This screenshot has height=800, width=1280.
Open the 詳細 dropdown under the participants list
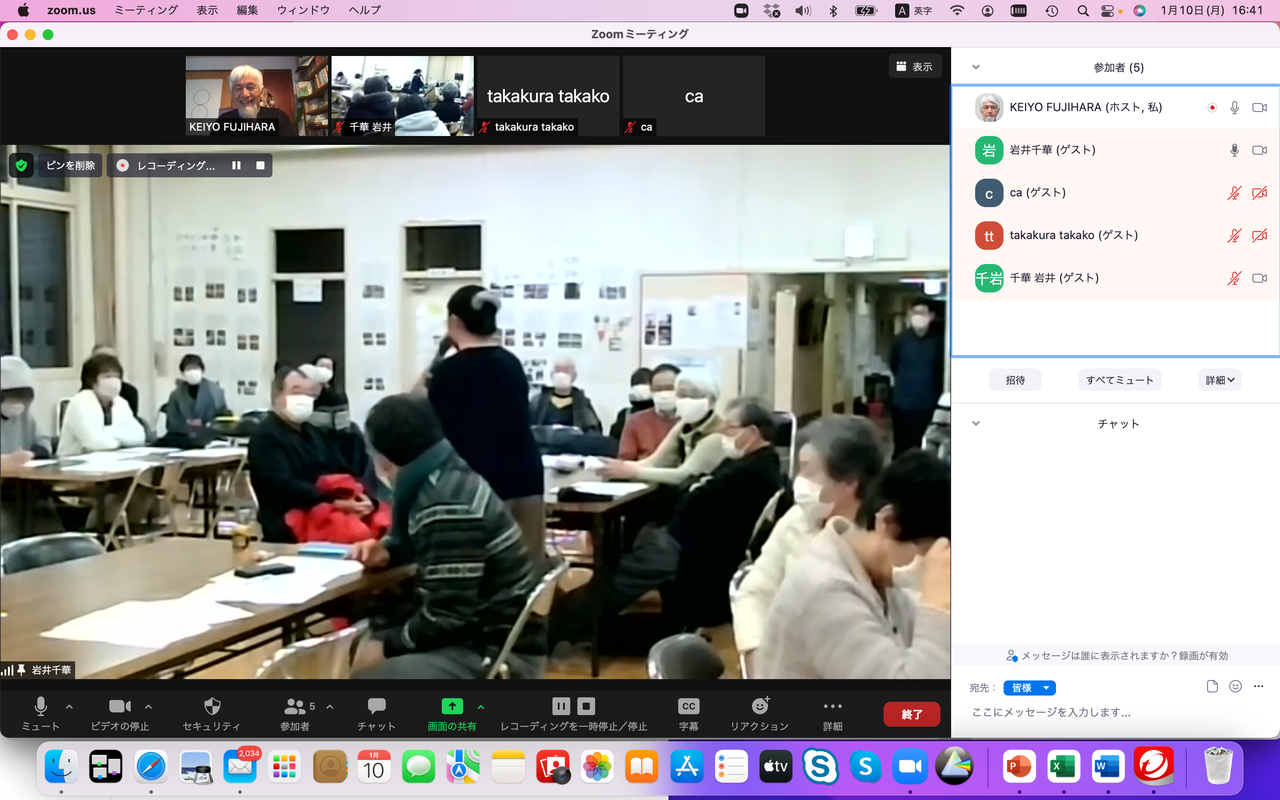(1220, 380)
